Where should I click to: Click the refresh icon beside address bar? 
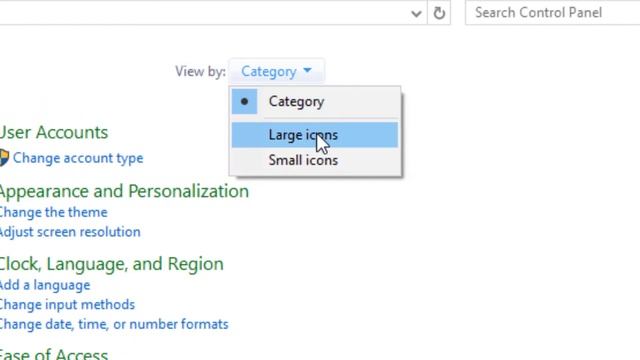pyautogui.click(x=439, y=13)
